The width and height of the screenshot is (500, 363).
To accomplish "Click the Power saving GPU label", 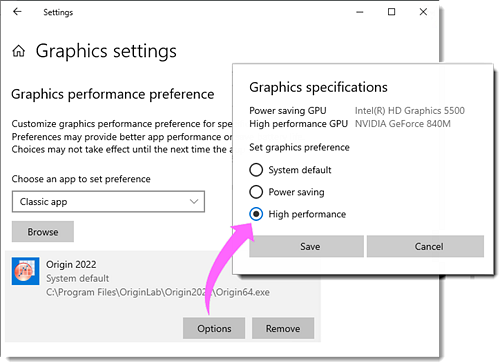I will click(288, 110).
